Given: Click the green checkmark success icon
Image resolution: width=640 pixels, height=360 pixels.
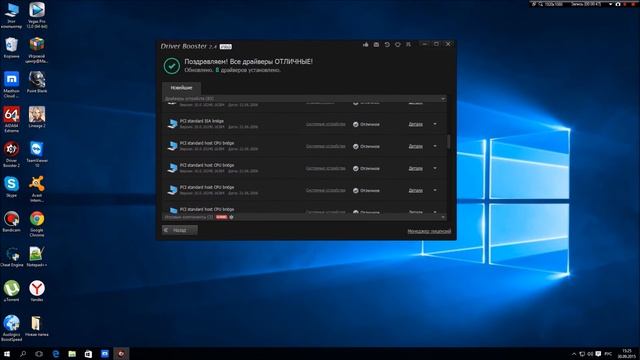Looking at the screenshot, I should [x=172, y=66].
